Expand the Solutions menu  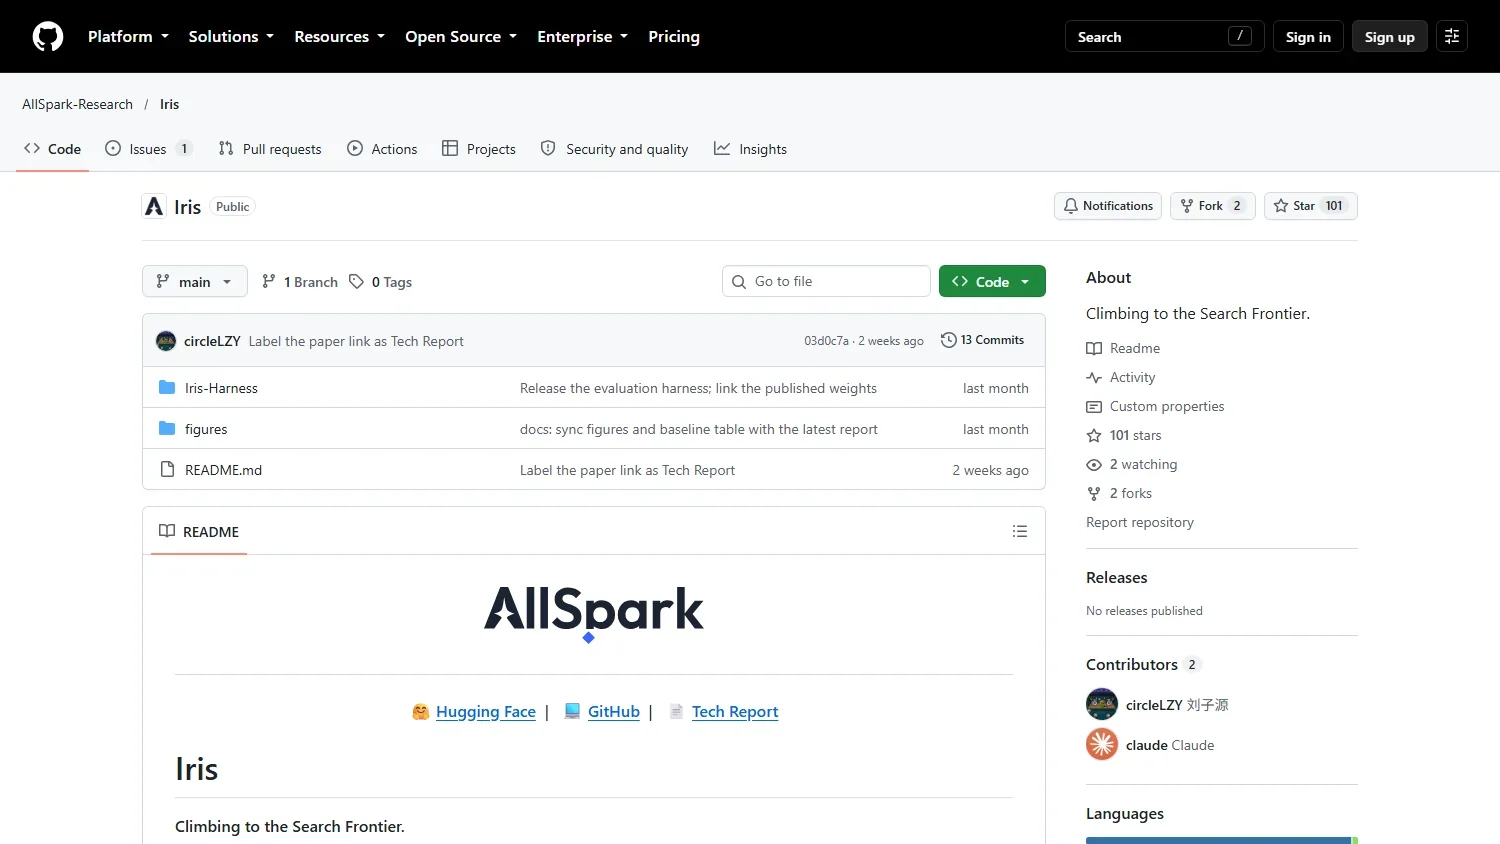[231, 37]
